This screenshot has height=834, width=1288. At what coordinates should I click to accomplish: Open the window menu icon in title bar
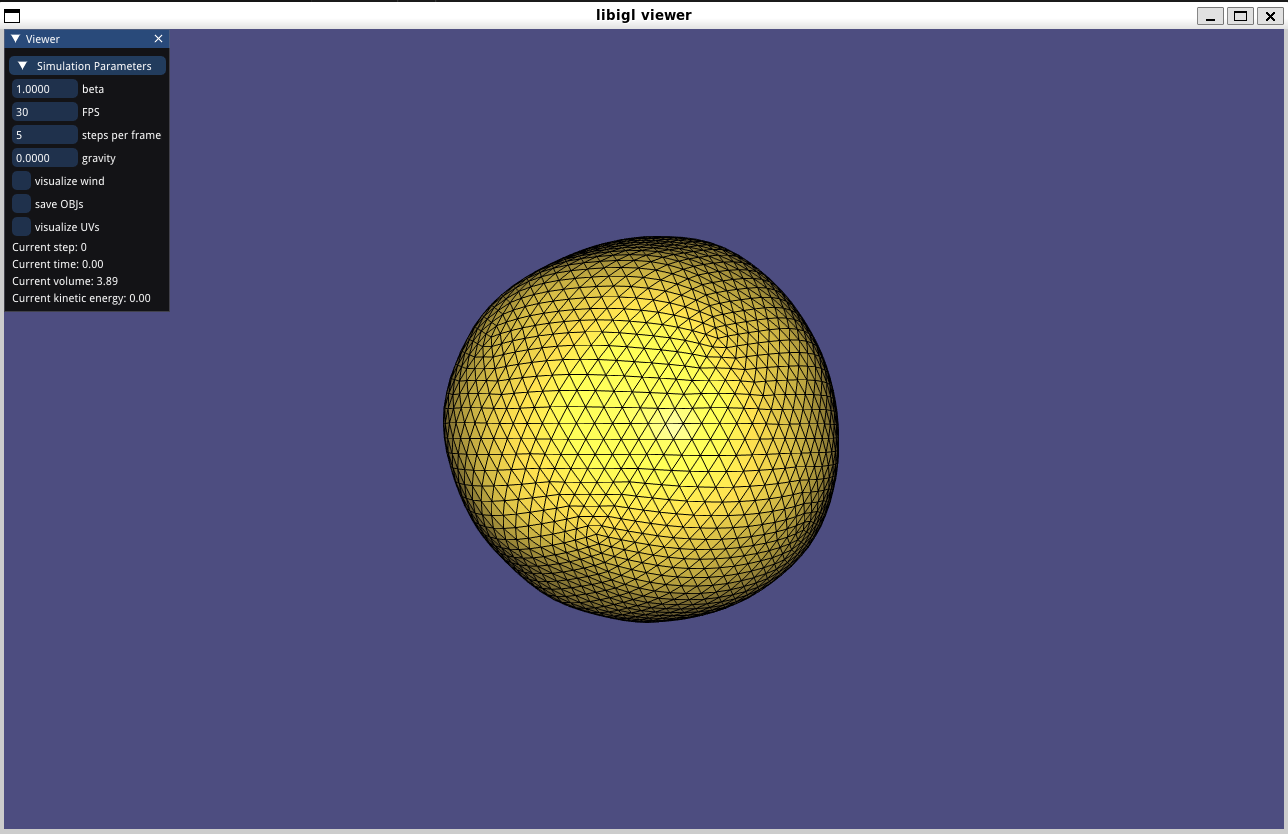[12, 15]
